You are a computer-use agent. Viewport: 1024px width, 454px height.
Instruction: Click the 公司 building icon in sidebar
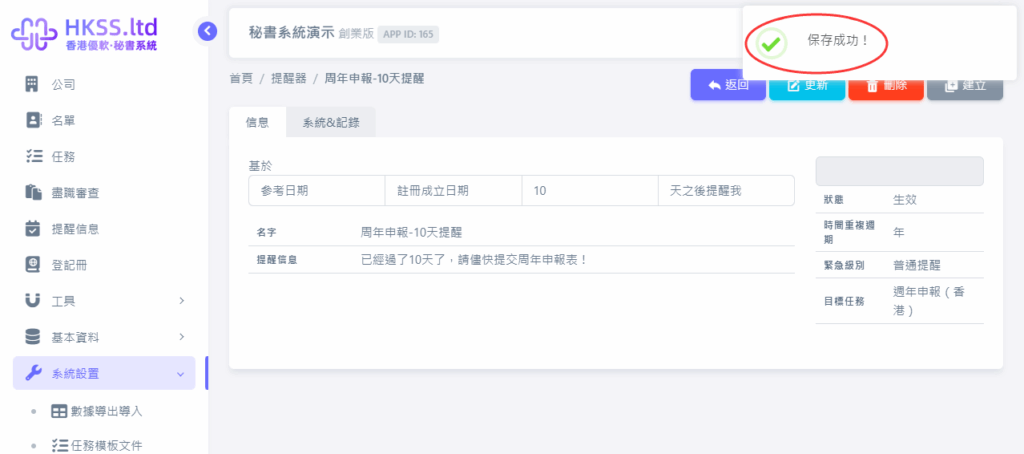(x=32, y=84)
